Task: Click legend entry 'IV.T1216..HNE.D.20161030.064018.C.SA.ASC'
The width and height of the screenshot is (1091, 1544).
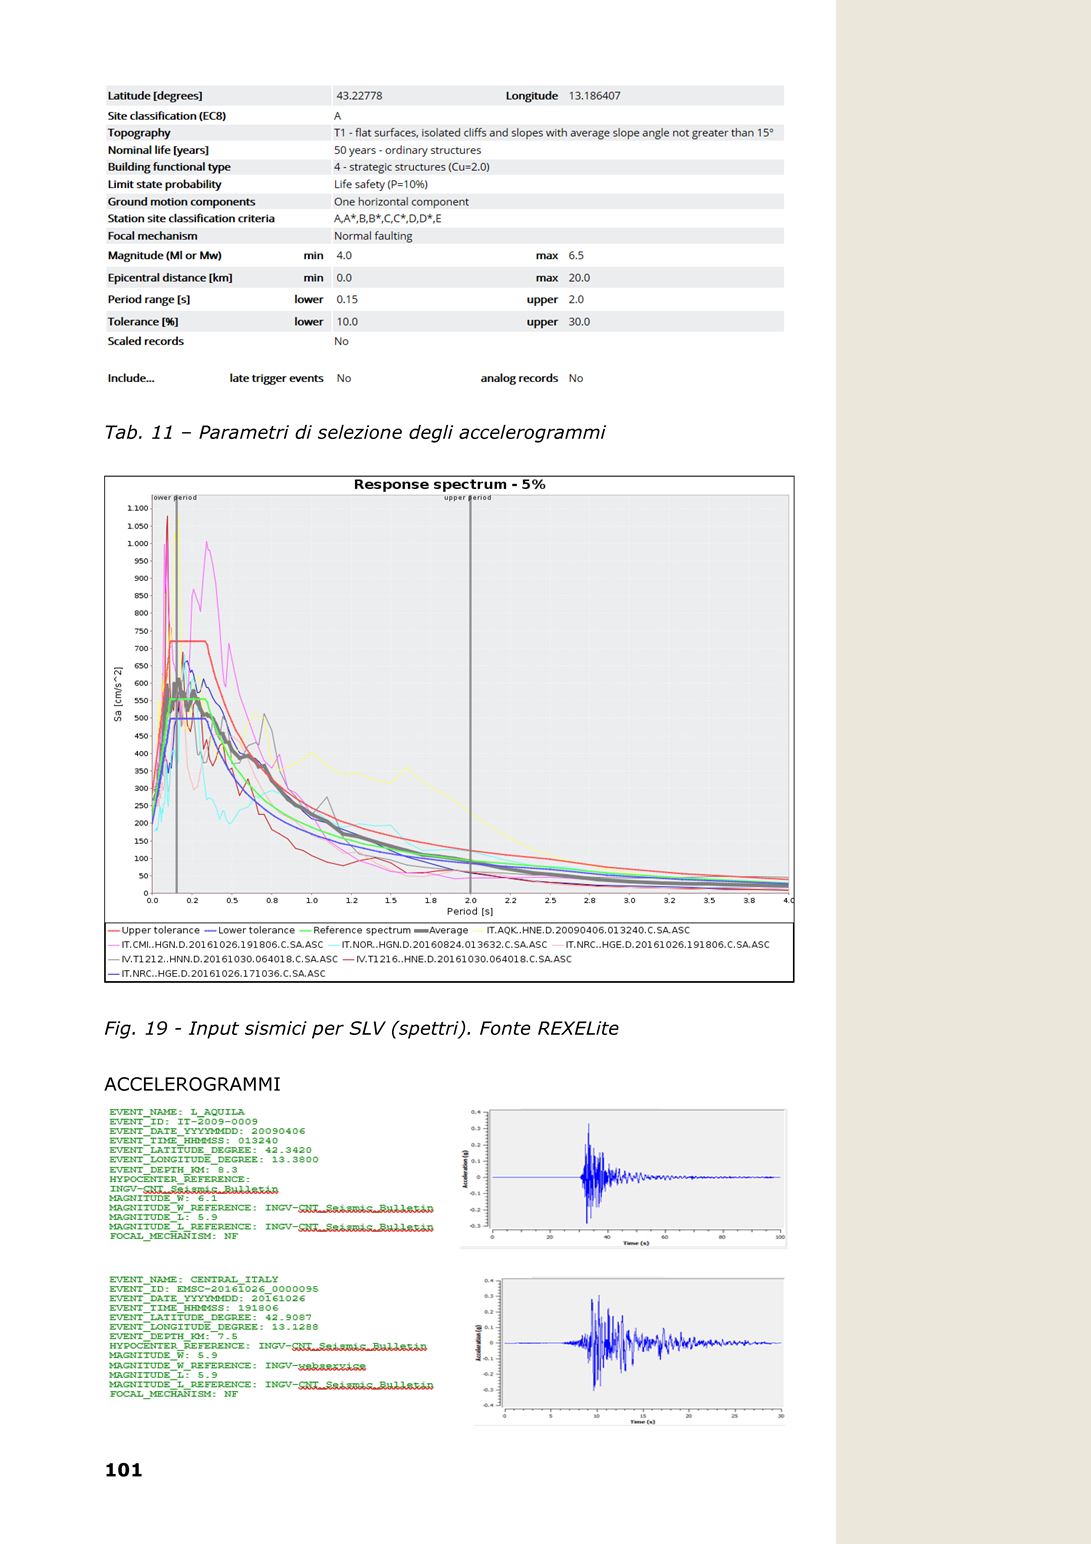Action: pyautogui.click(x=457, y=959)
